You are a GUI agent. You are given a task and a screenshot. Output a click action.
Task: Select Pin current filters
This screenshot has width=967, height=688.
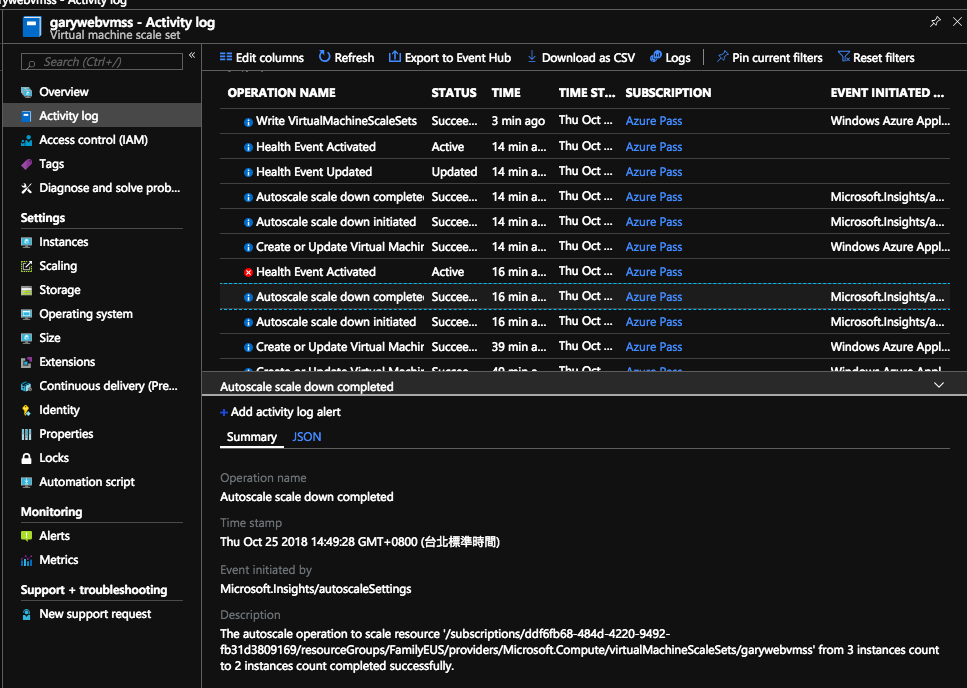click(x=769, y=58)
